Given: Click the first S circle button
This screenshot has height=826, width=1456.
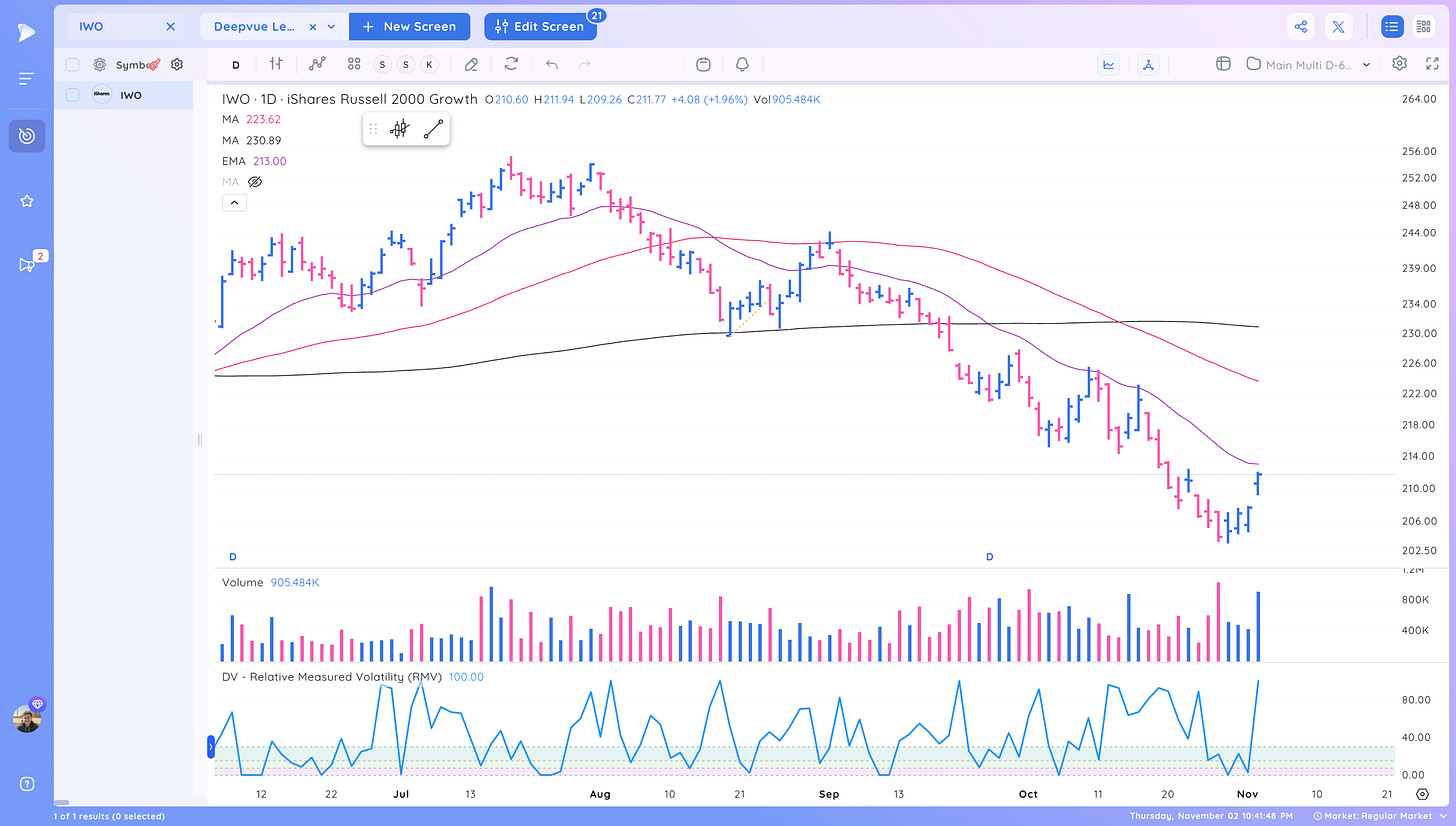Looking at the screenshot, I should point(382,64).
